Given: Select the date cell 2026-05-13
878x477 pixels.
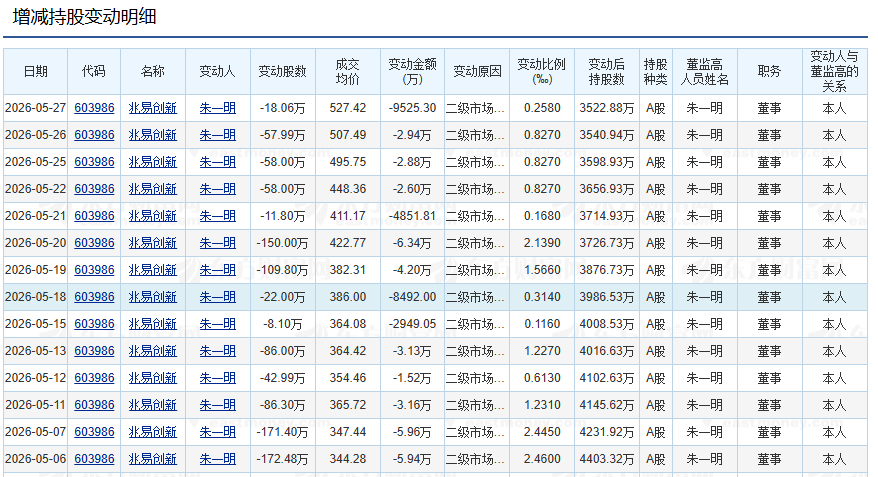Looking at the screenshot, I should click(36, 351).
